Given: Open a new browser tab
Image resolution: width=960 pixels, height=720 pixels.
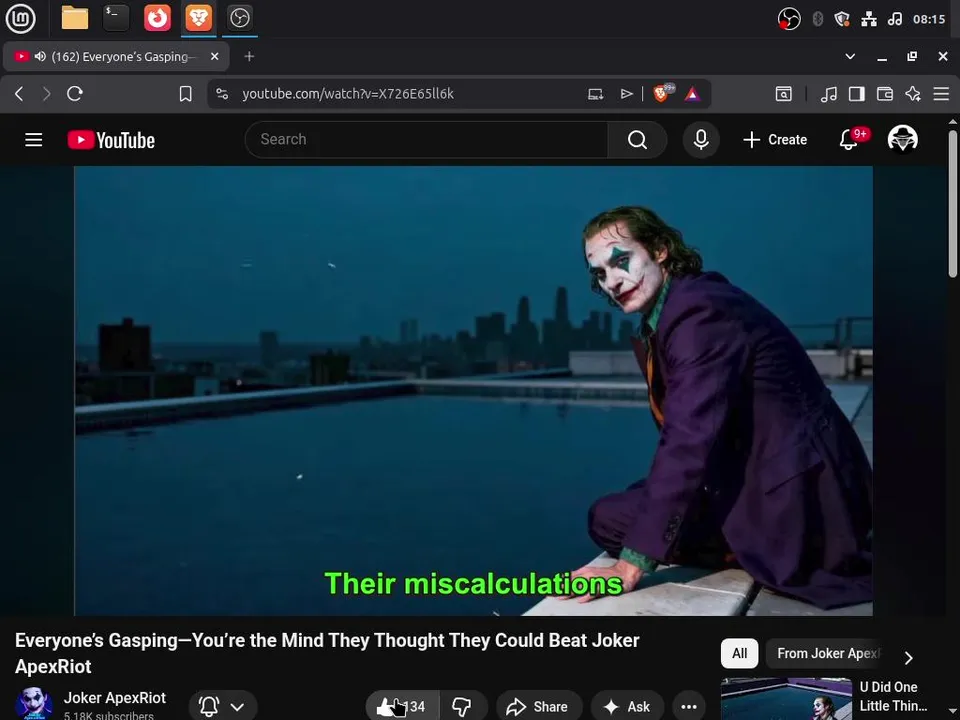Looking at the screenshot, I should pos(249,56).
